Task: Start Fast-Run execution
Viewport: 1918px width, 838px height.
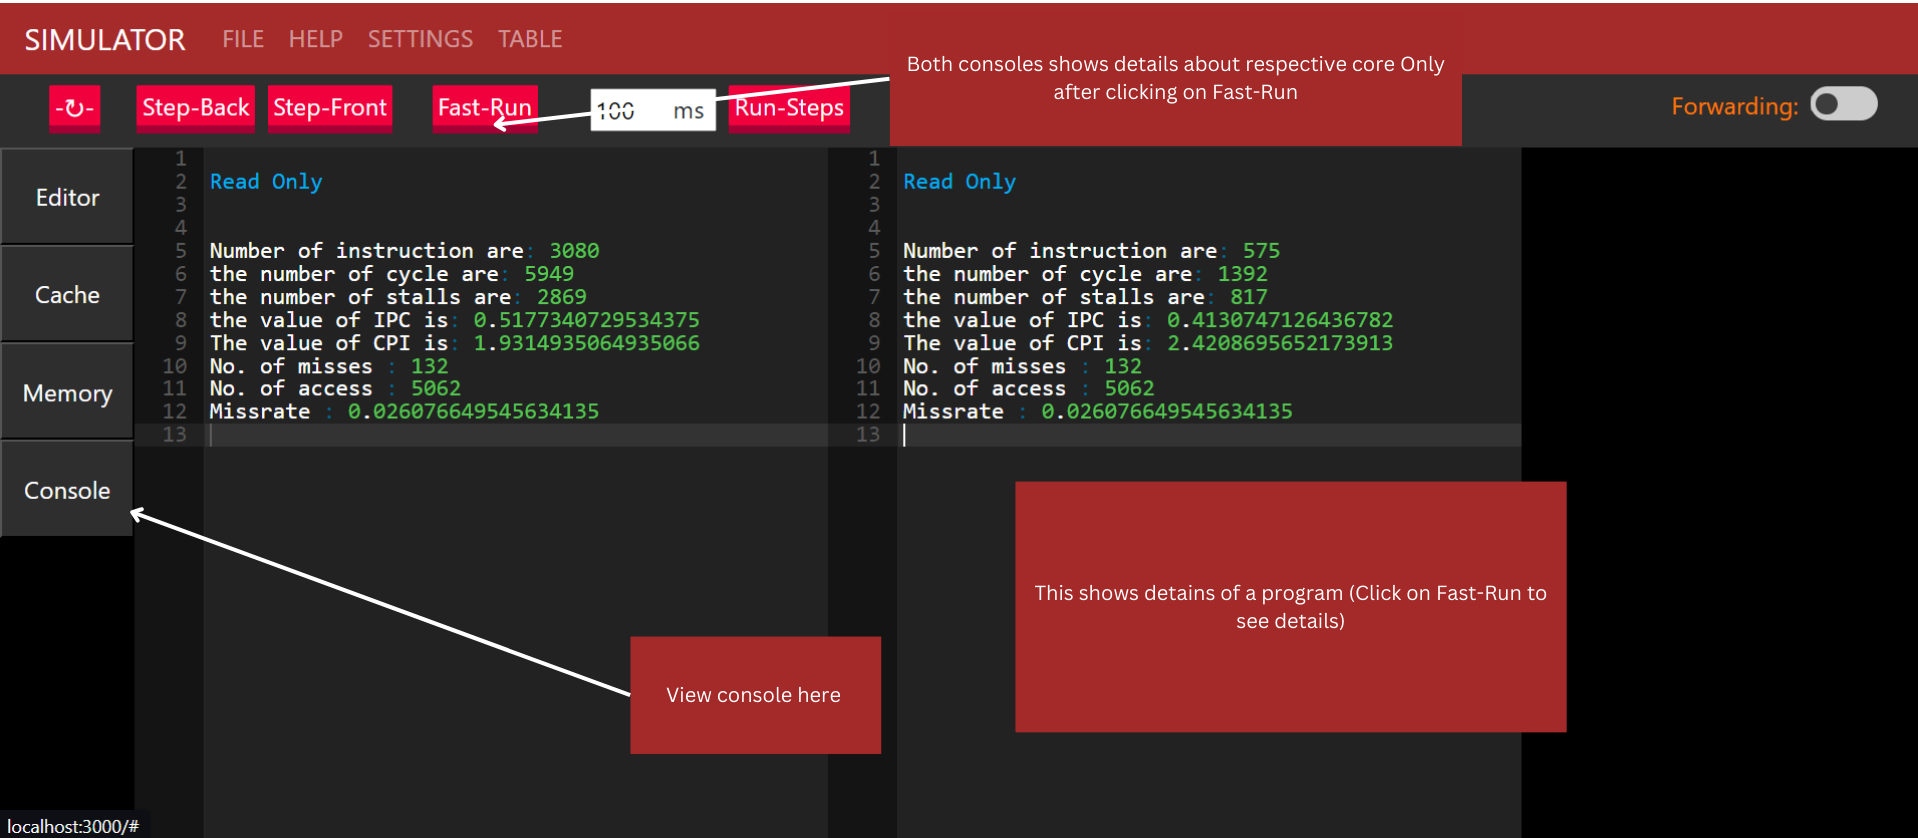Action: pos(485,108)
